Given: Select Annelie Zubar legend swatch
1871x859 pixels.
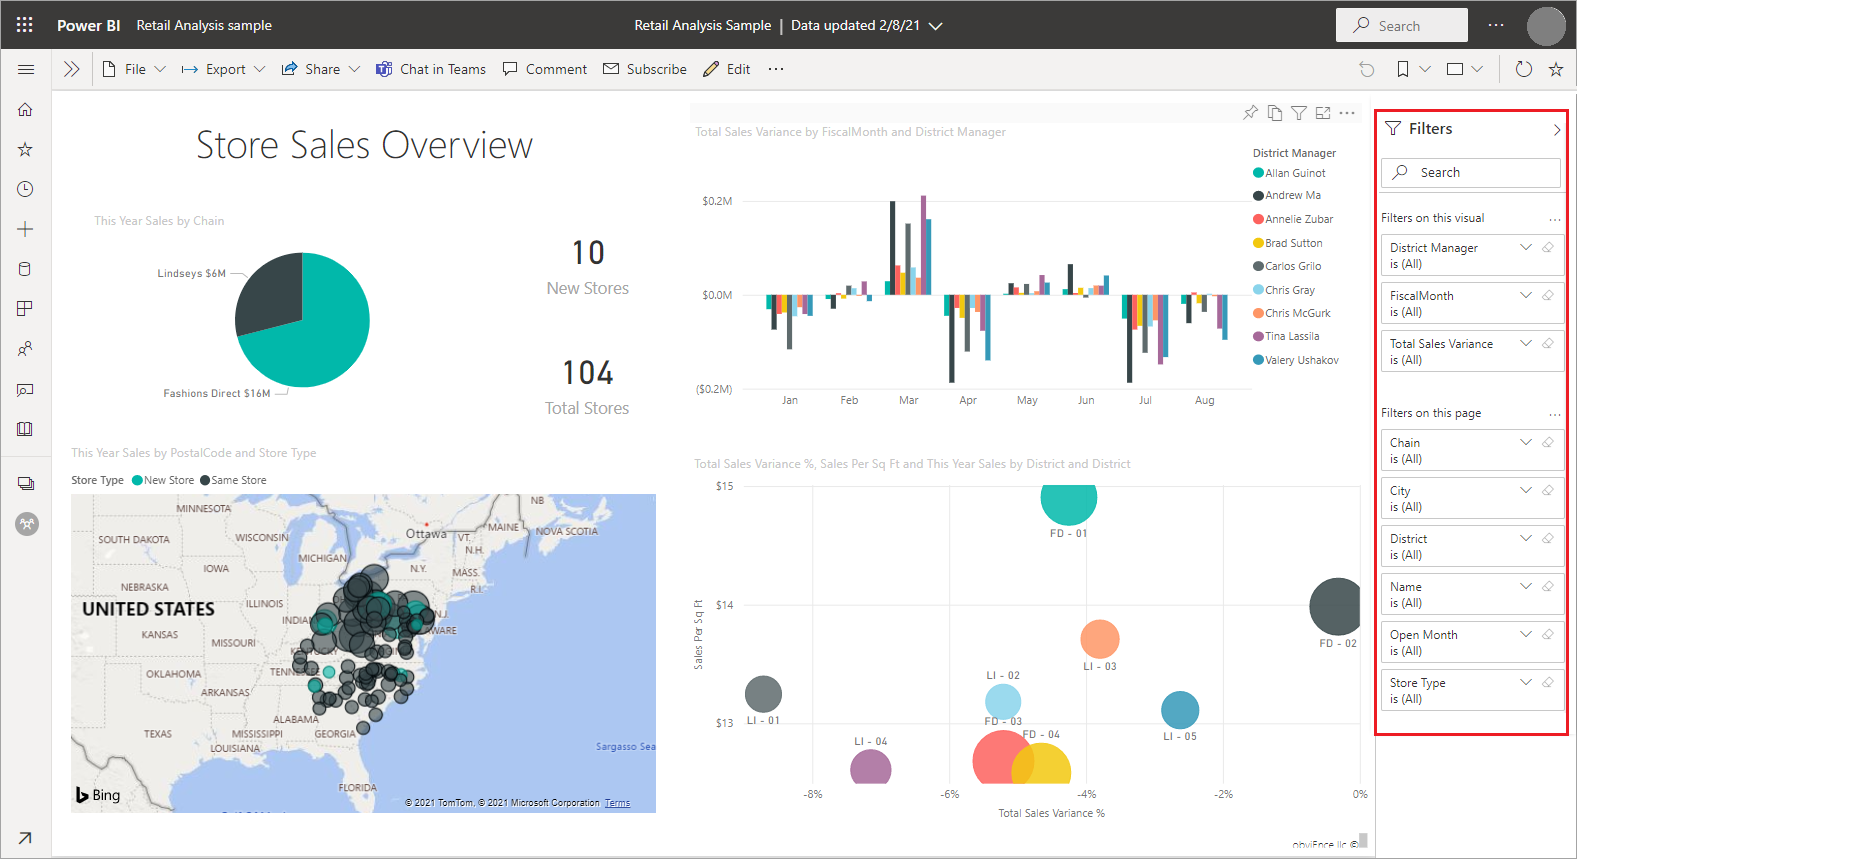Looking at the screenshot, I should coord(1258,219).
